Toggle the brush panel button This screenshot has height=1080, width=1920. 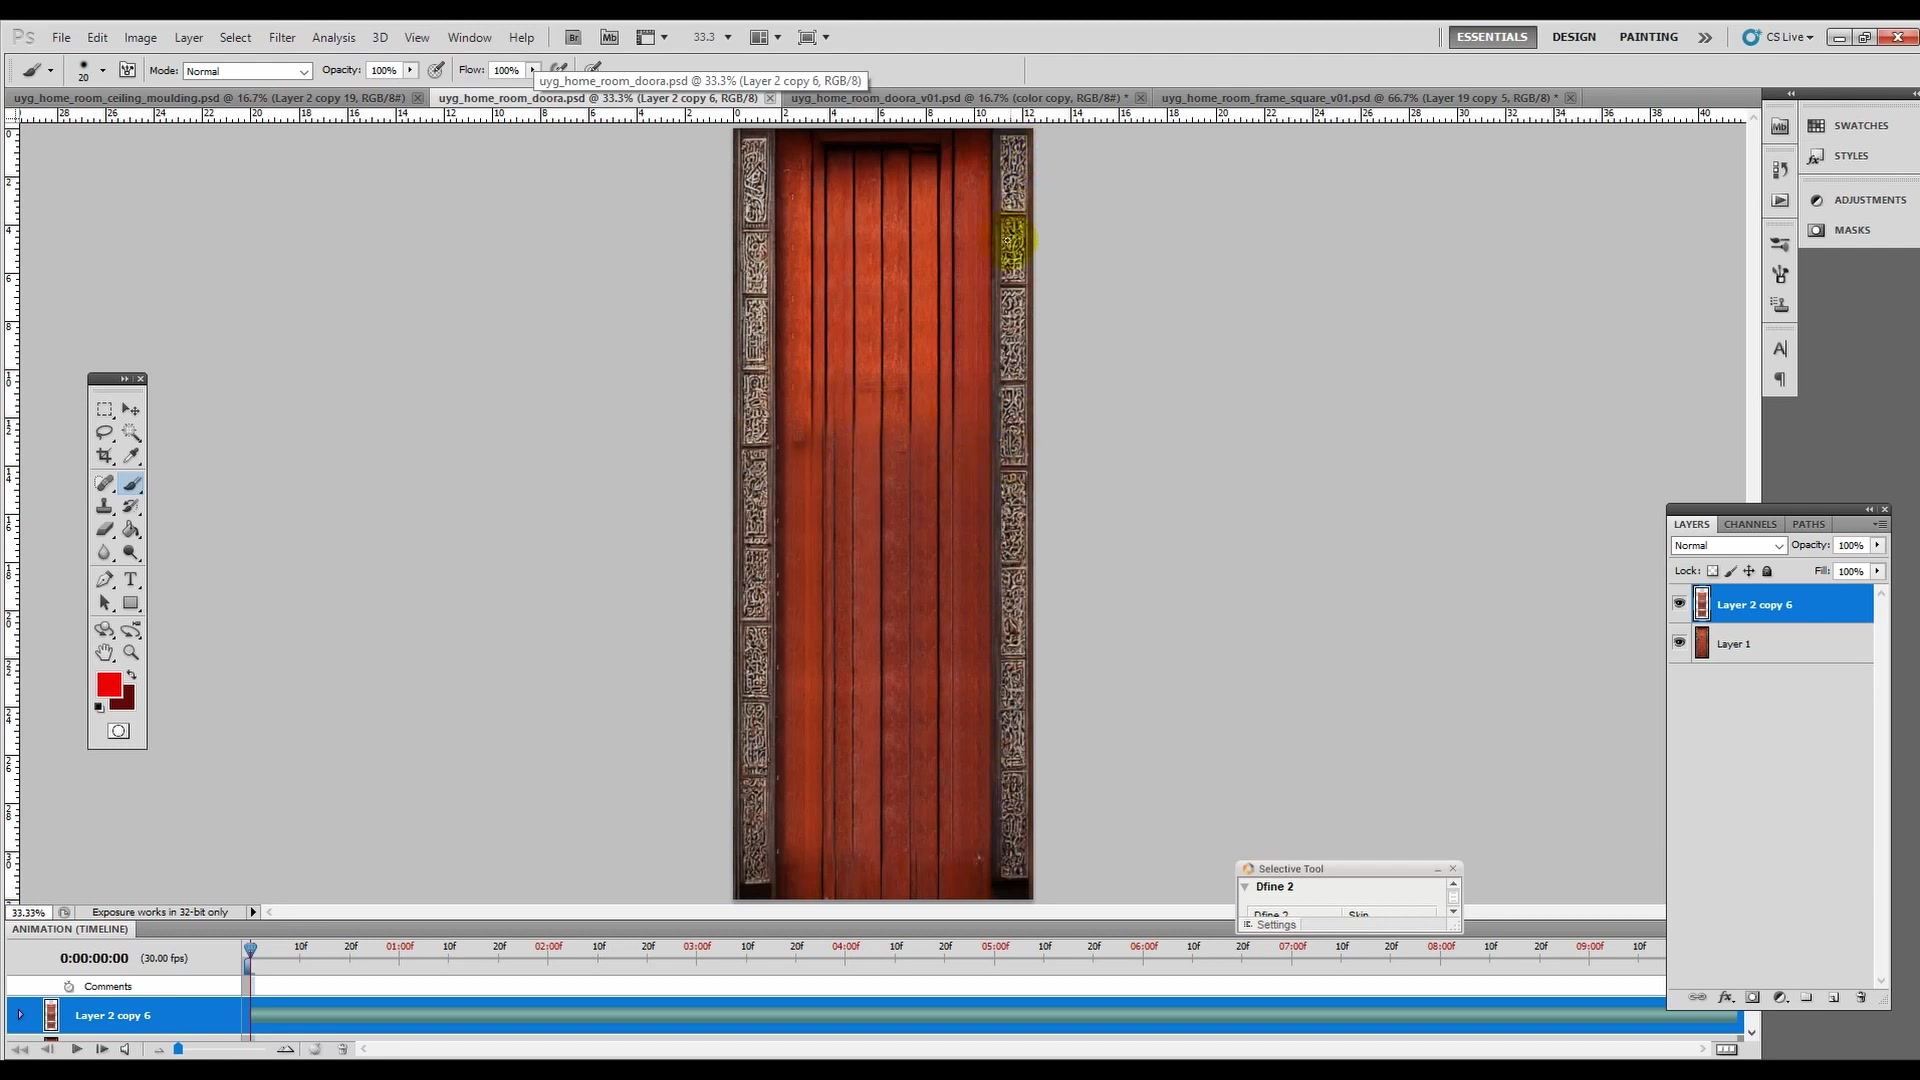click(127, 70)
